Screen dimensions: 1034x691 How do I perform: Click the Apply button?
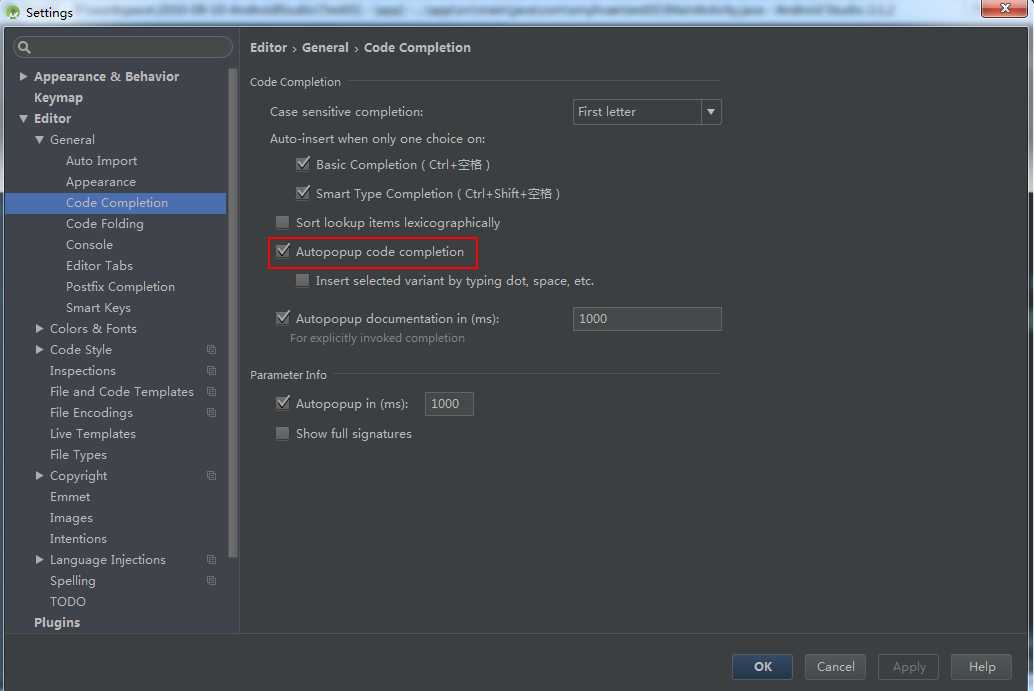coord(909,667)
